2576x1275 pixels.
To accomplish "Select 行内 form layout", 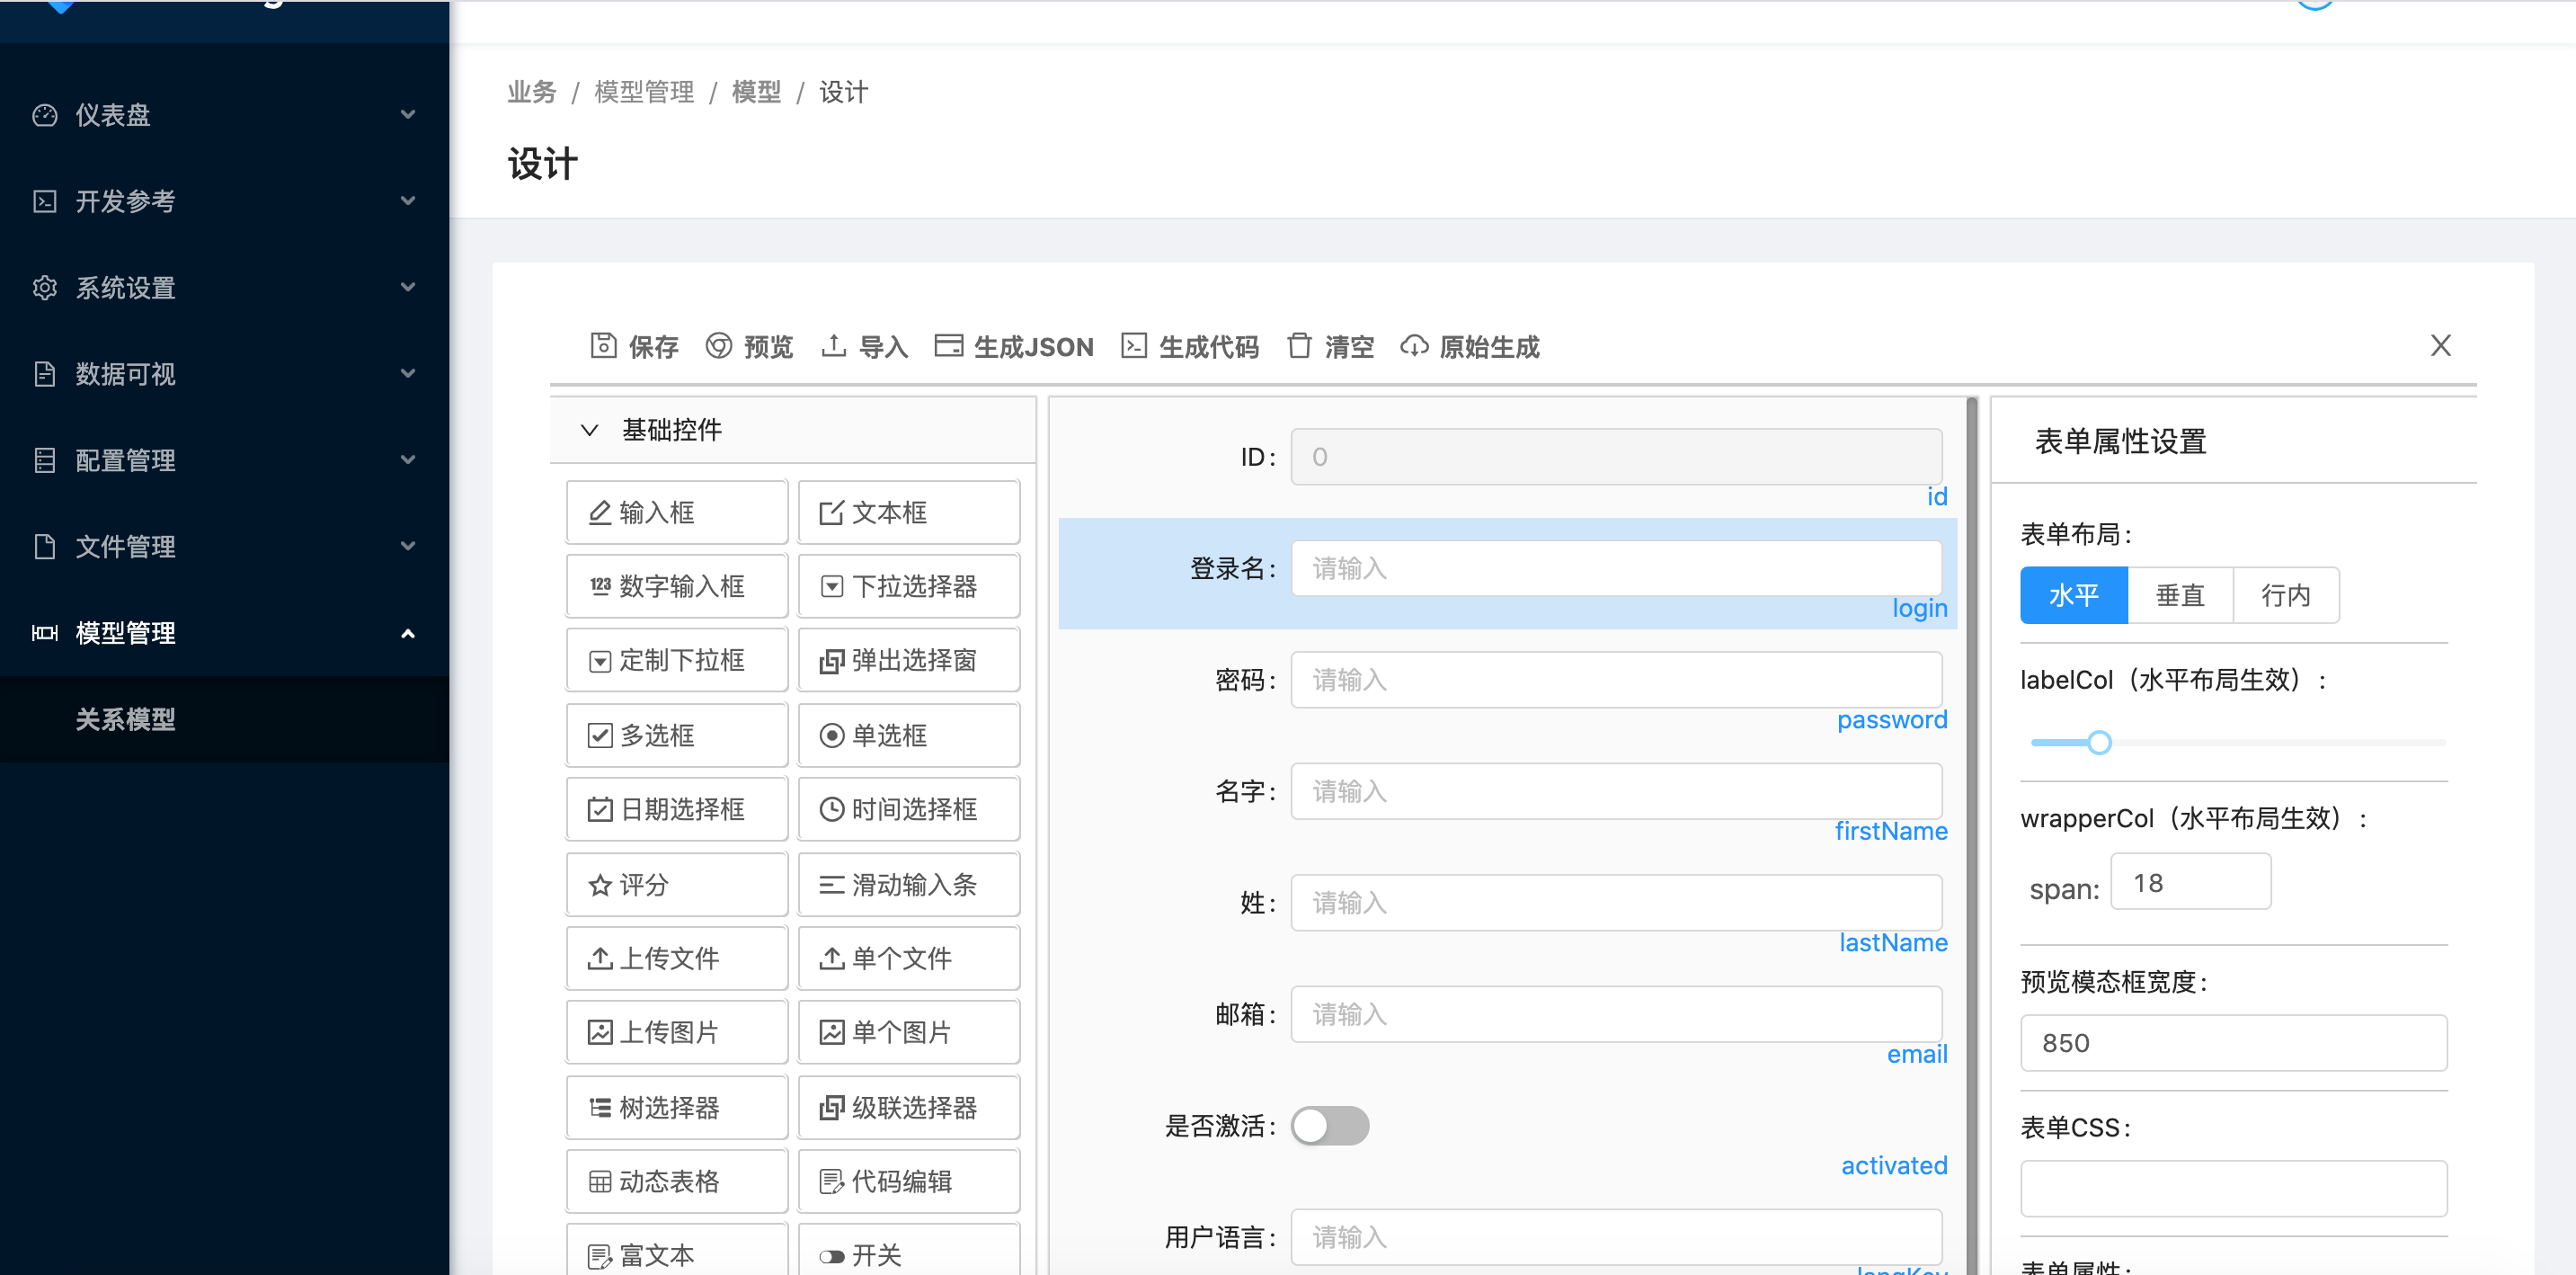I will [2286, 595].
